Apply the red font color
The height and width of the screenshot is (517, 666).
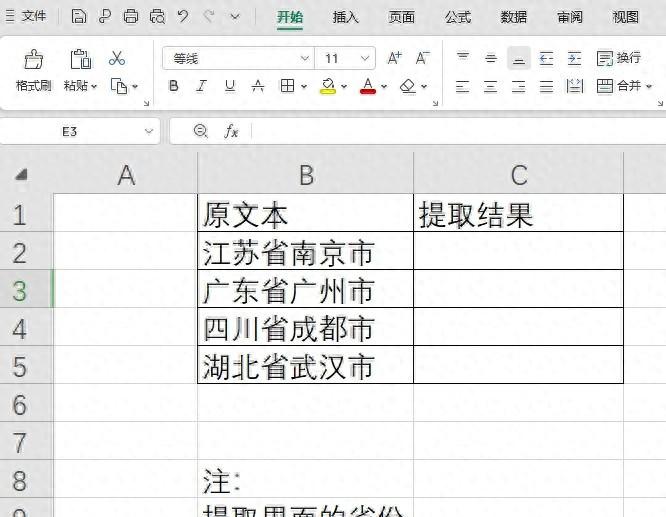(368, 86)
